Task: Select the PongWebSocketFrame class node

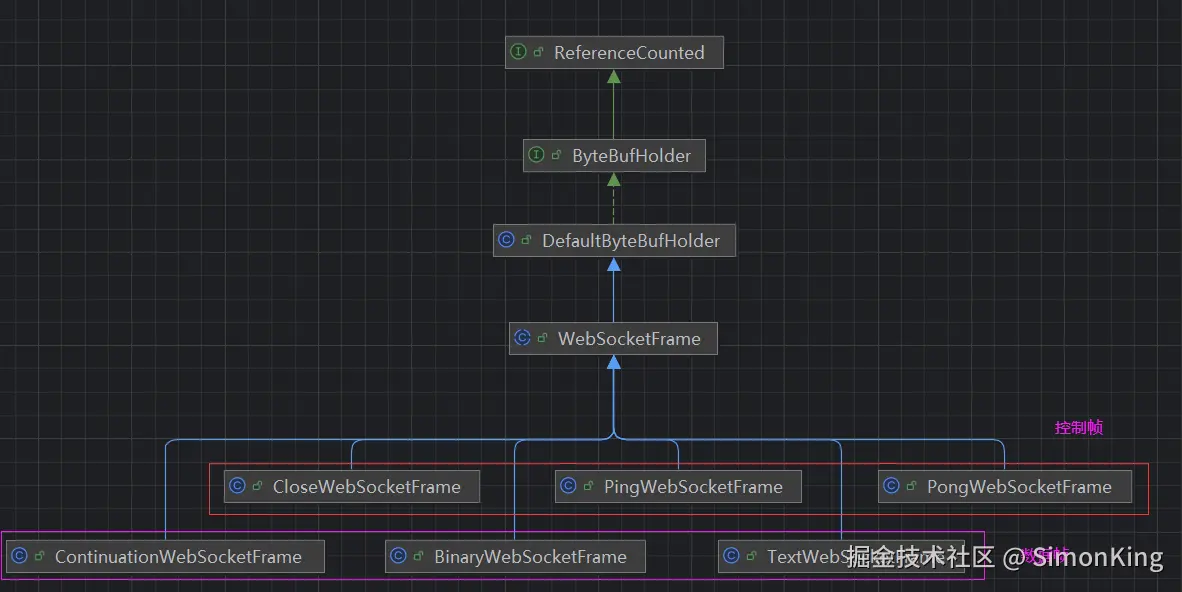Action: coord(1005,486)
